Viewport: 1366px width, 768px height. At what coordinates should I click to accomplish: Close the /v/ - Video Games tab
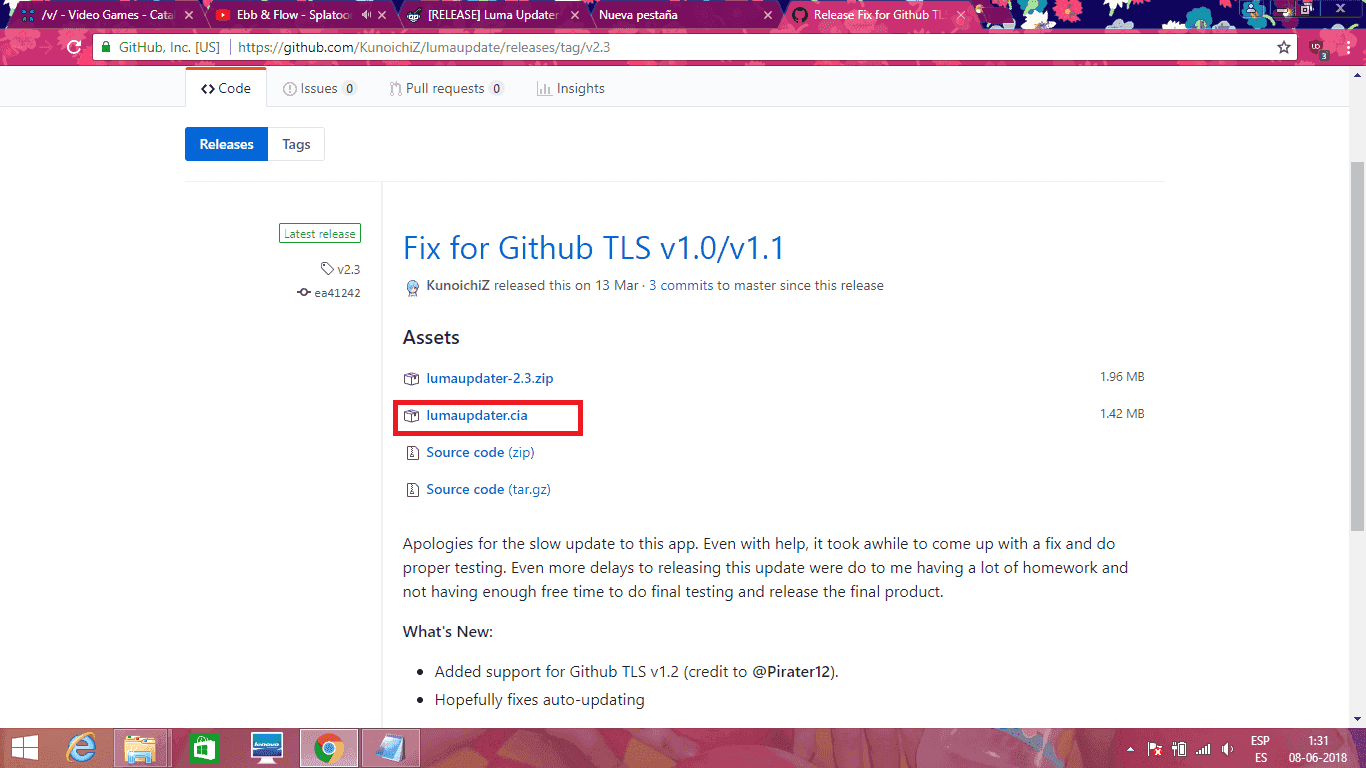point(188,15)
